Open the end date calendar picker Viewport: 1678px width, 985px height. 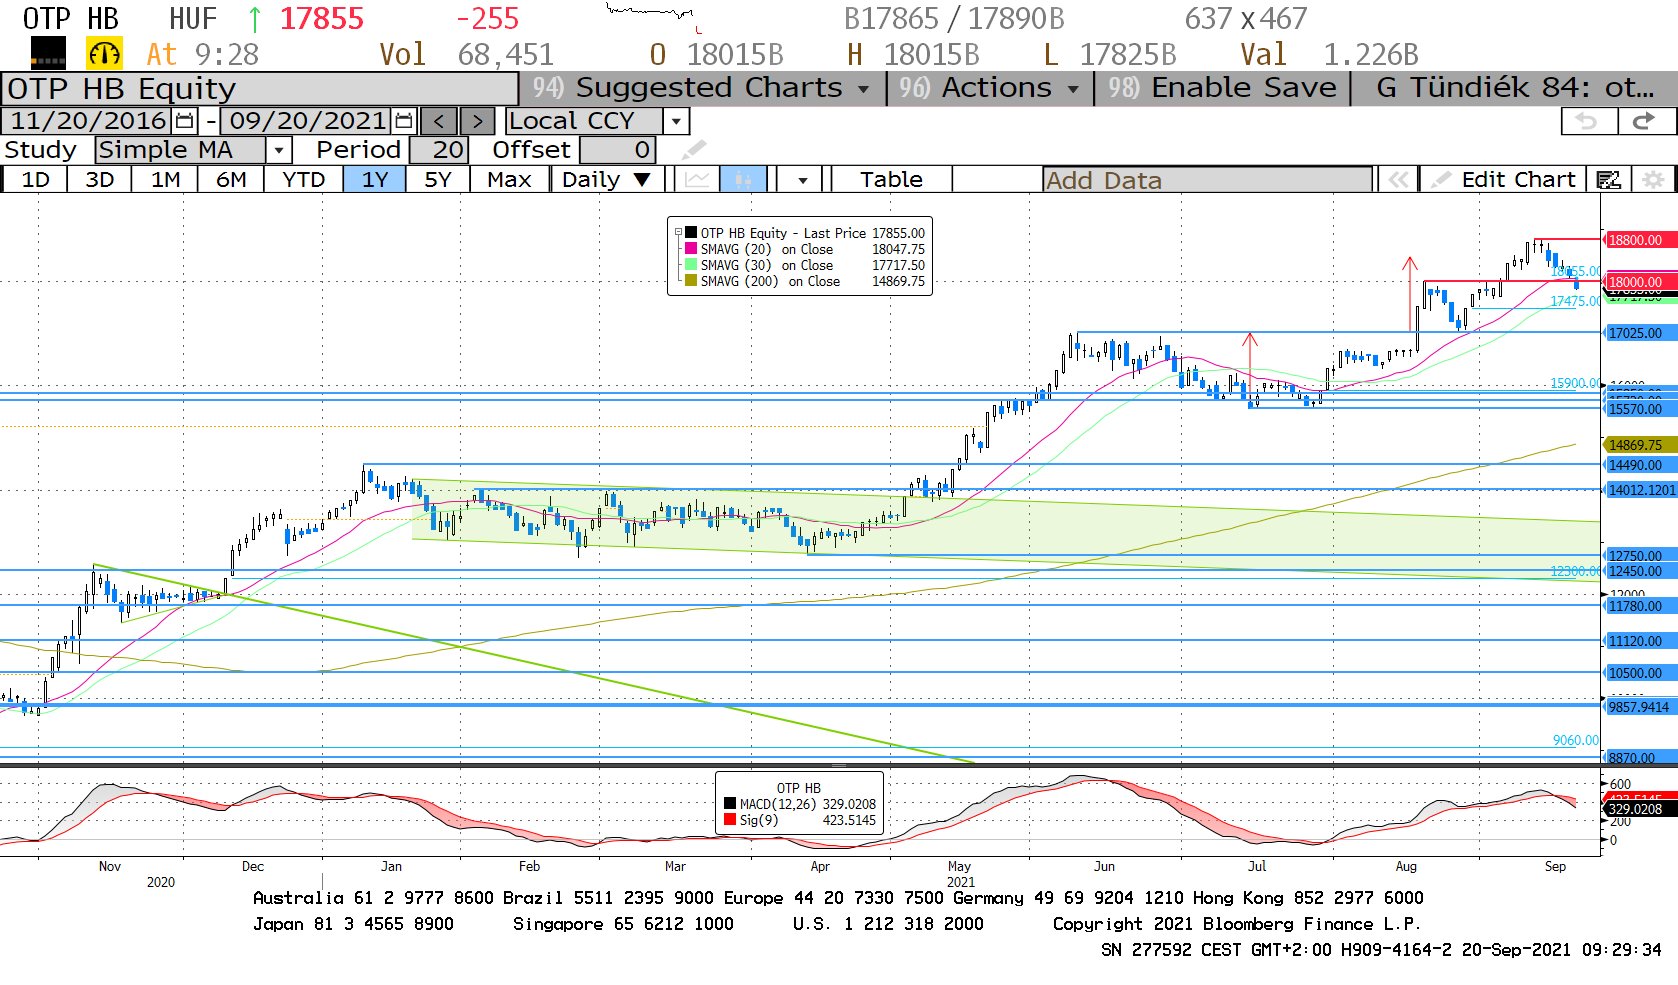[404, 121]
